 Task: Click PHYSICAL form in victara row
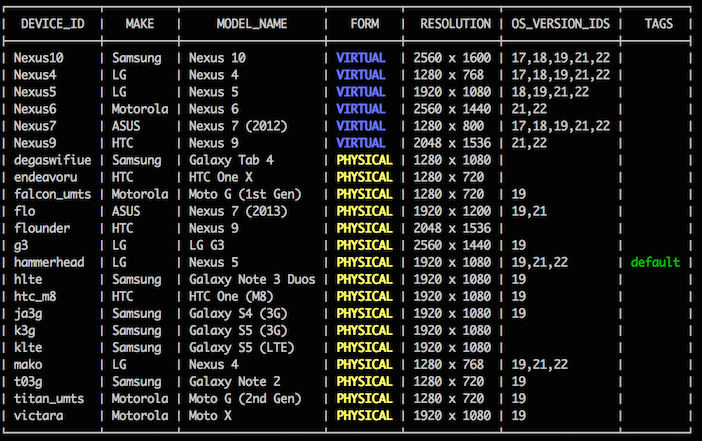pos(364,415)
